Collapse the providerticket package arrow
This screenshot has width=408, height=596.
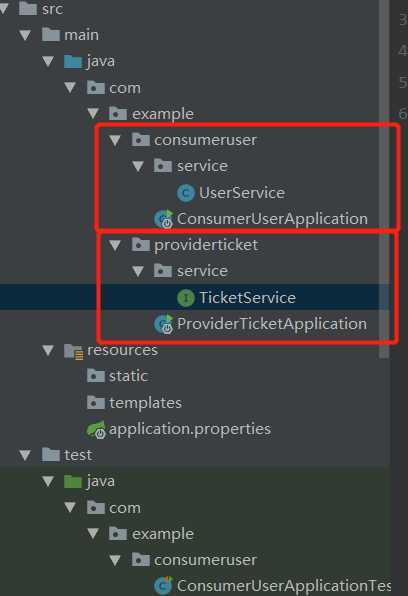(x=115, y=245)
